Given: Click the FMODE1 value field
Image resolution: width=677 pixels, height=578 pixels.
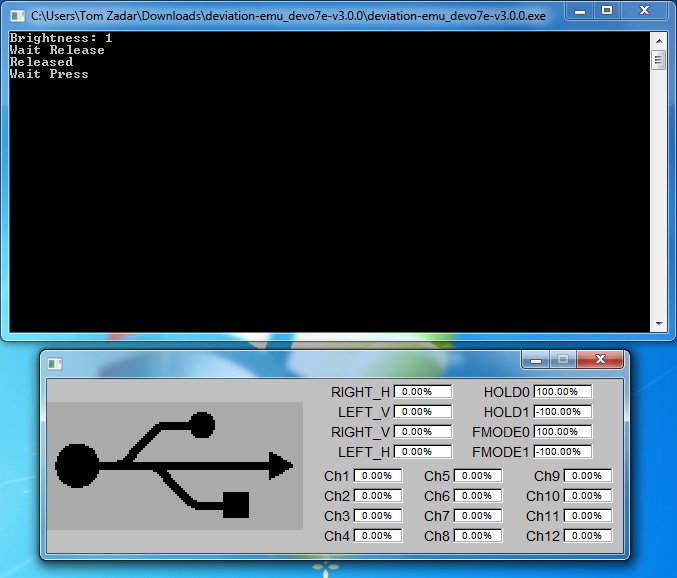Looking at the screenshot, I should (563, 452).
